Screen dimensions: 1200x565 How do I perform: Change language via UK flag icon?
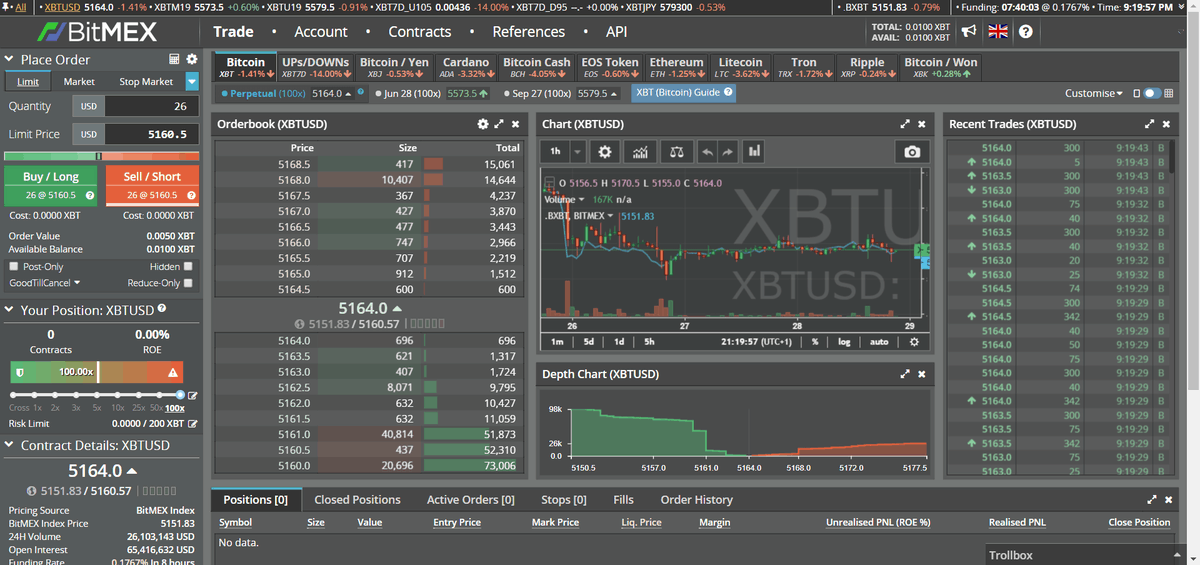pos(997,31)
